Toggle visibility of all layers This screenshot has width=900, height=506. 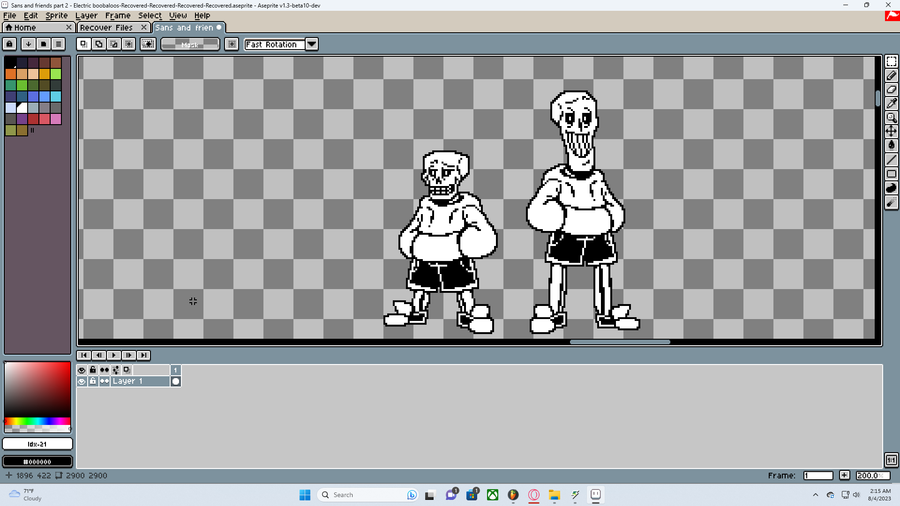82,370
